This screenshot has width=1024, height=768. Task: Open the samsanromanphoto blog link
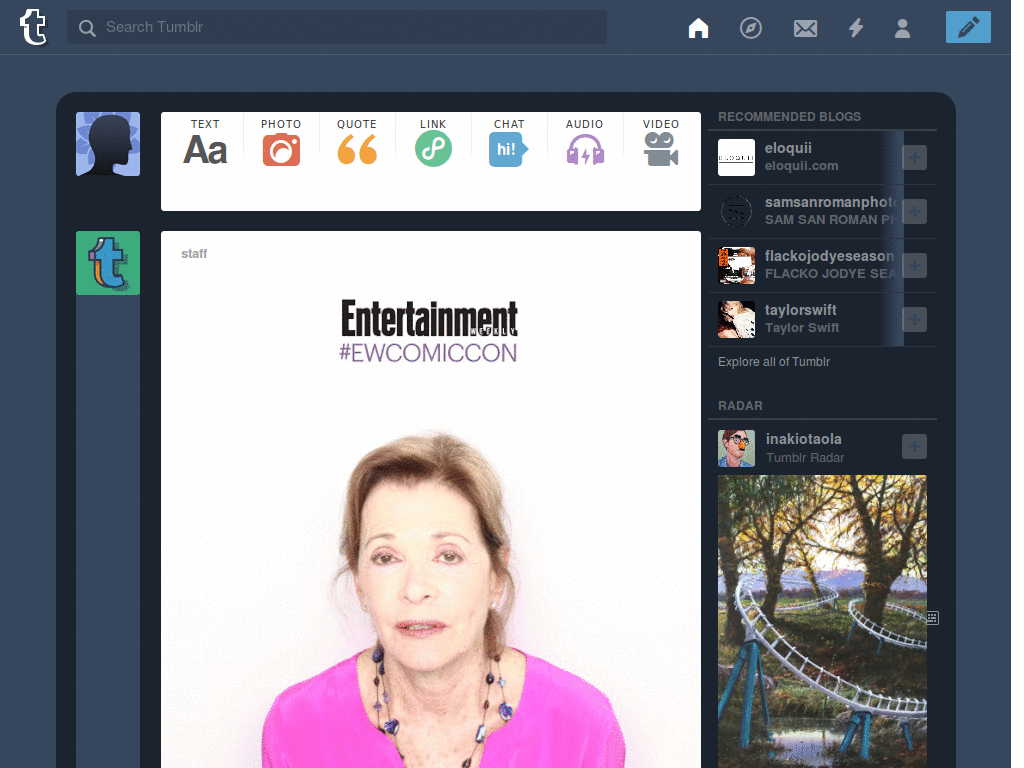pyautogui.click(x=831, y=202)
